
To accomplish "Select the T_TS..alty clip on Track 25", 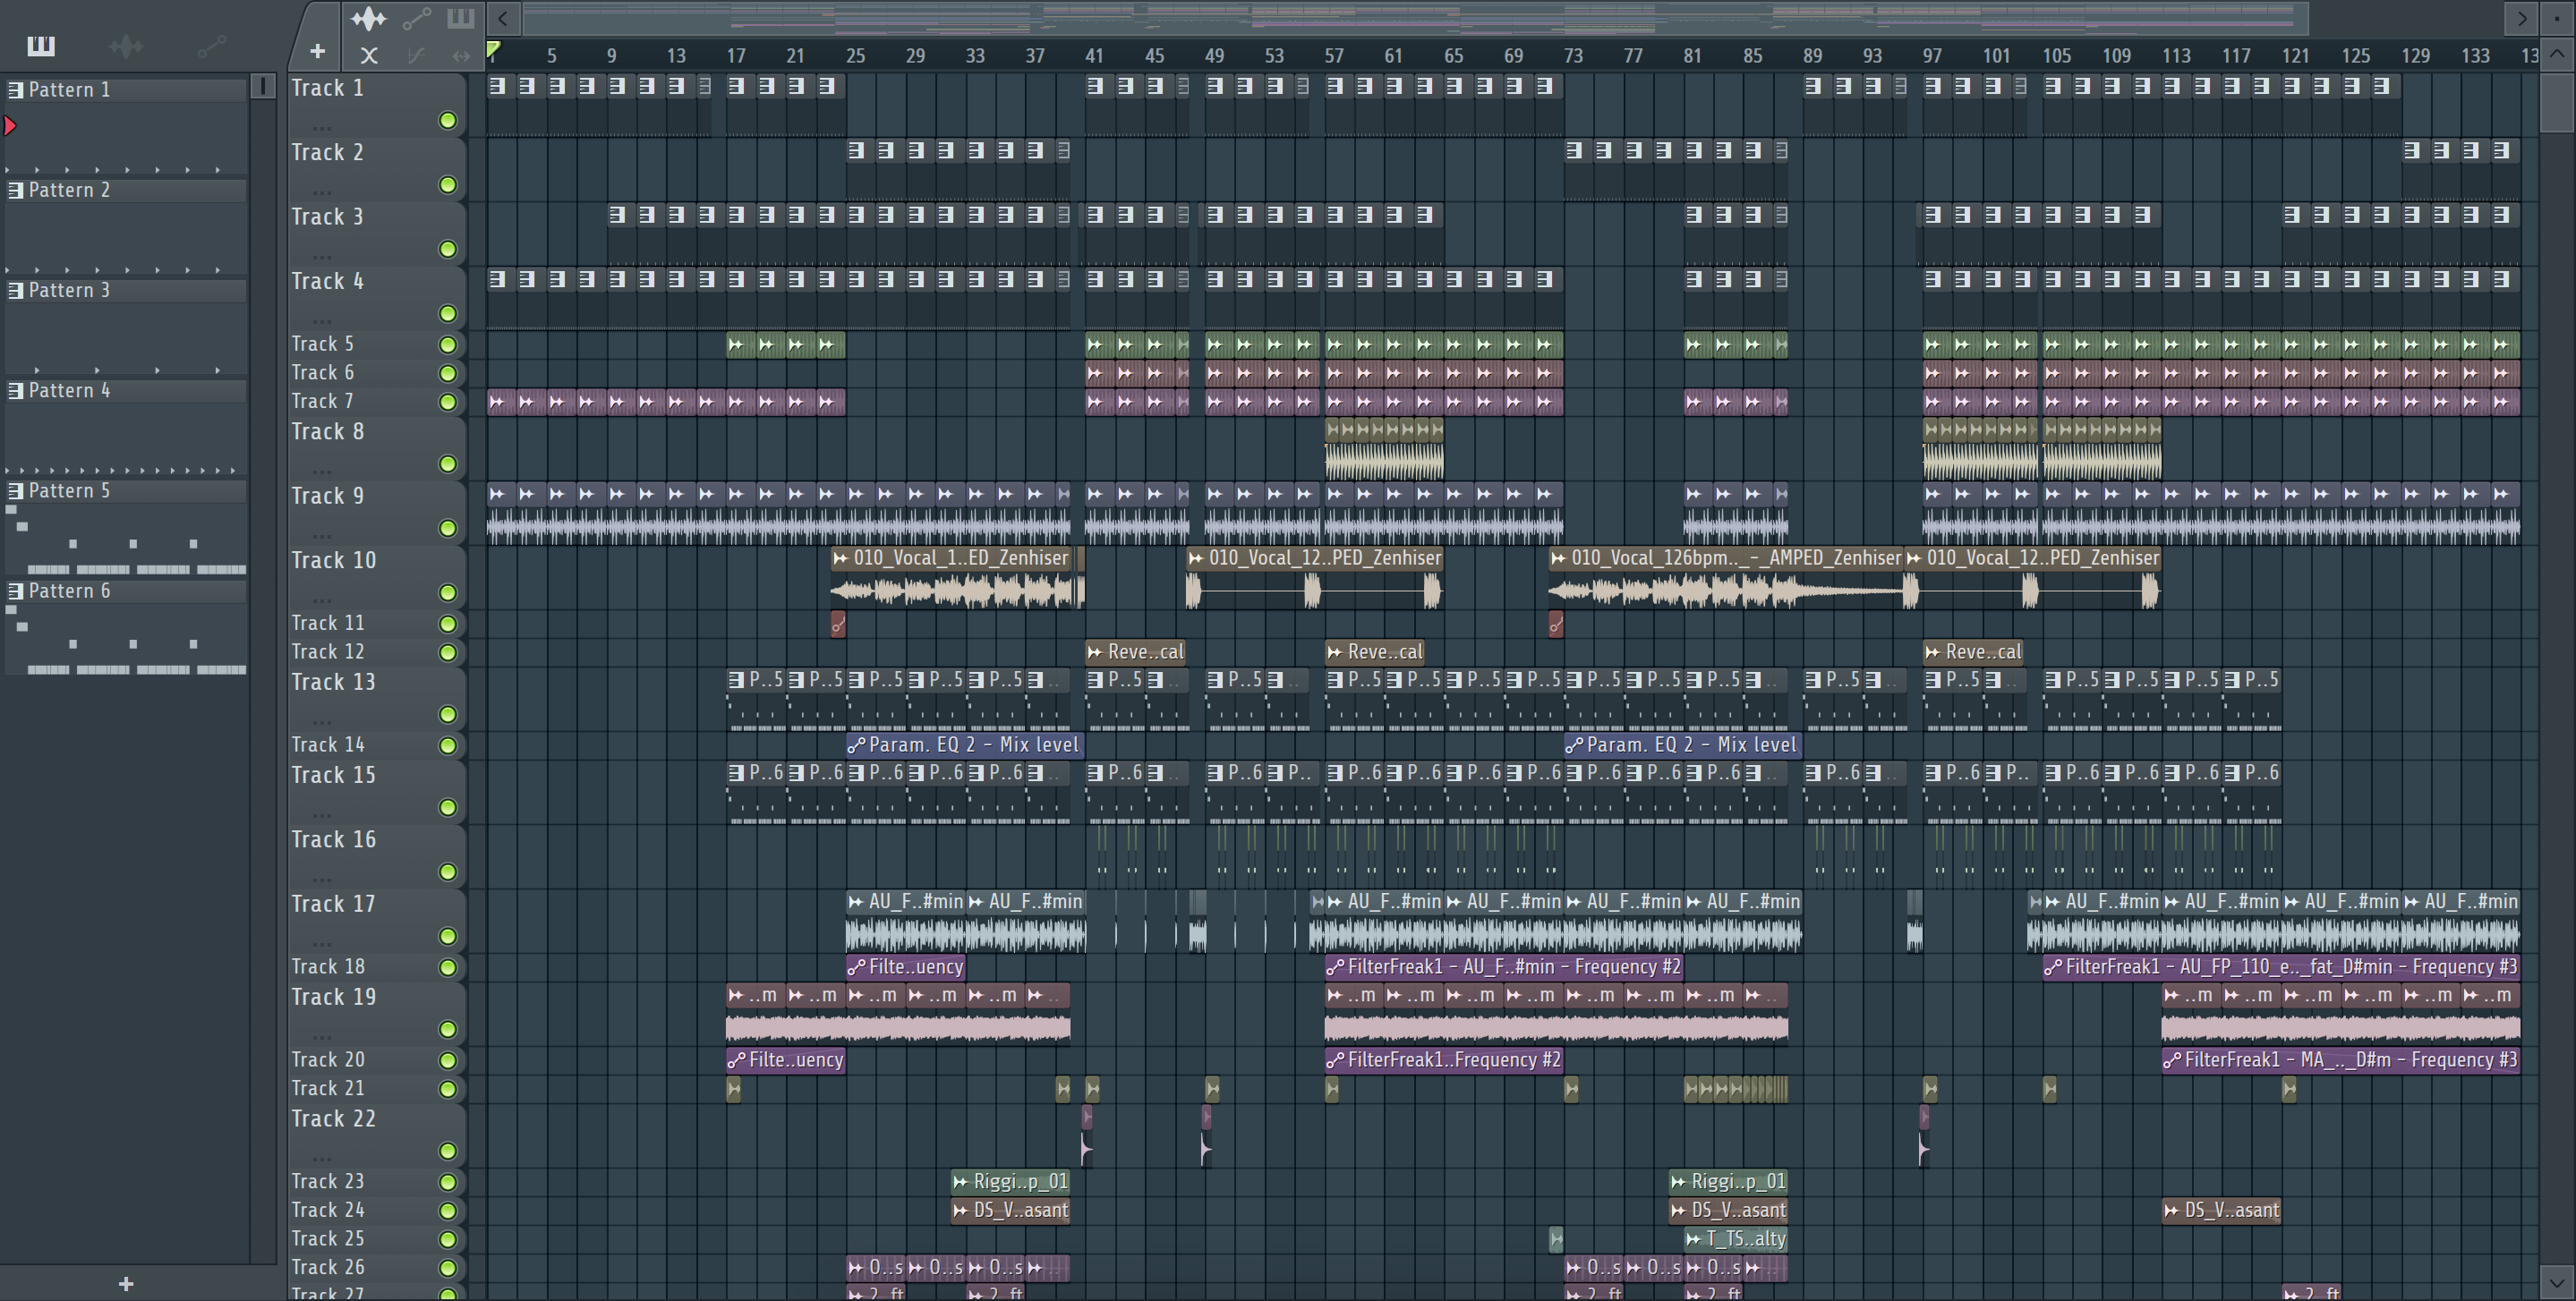I will click(1736, 1239).
